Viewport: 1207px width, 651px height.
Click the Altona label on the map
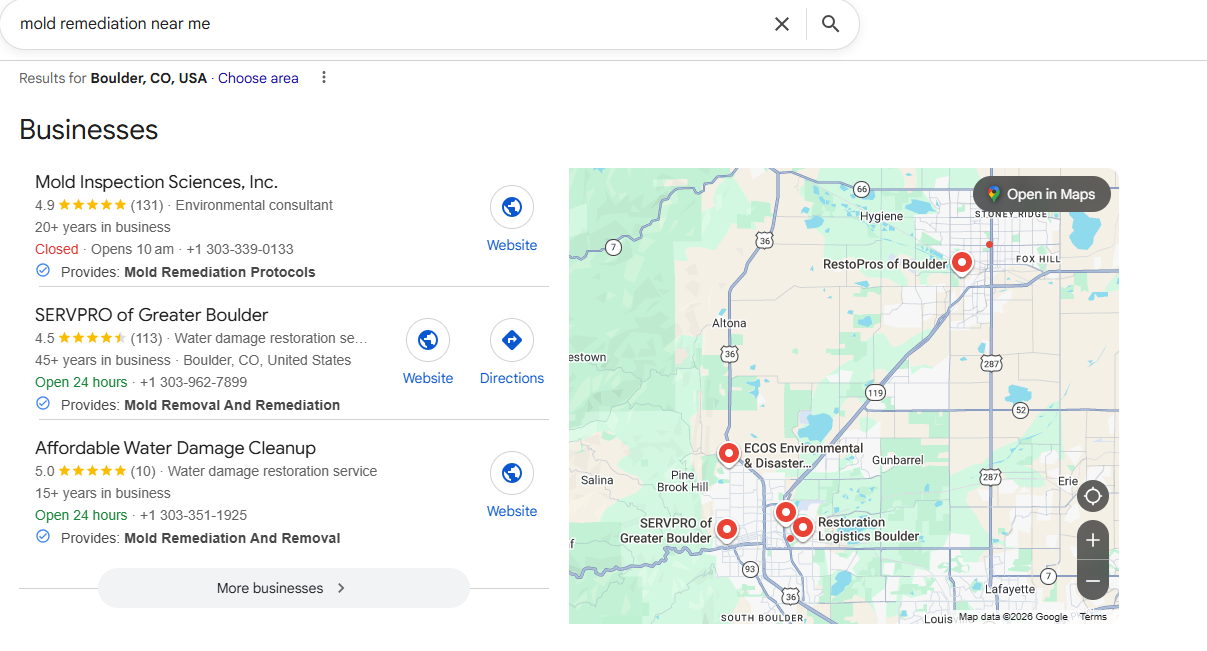tap(729, 323)
